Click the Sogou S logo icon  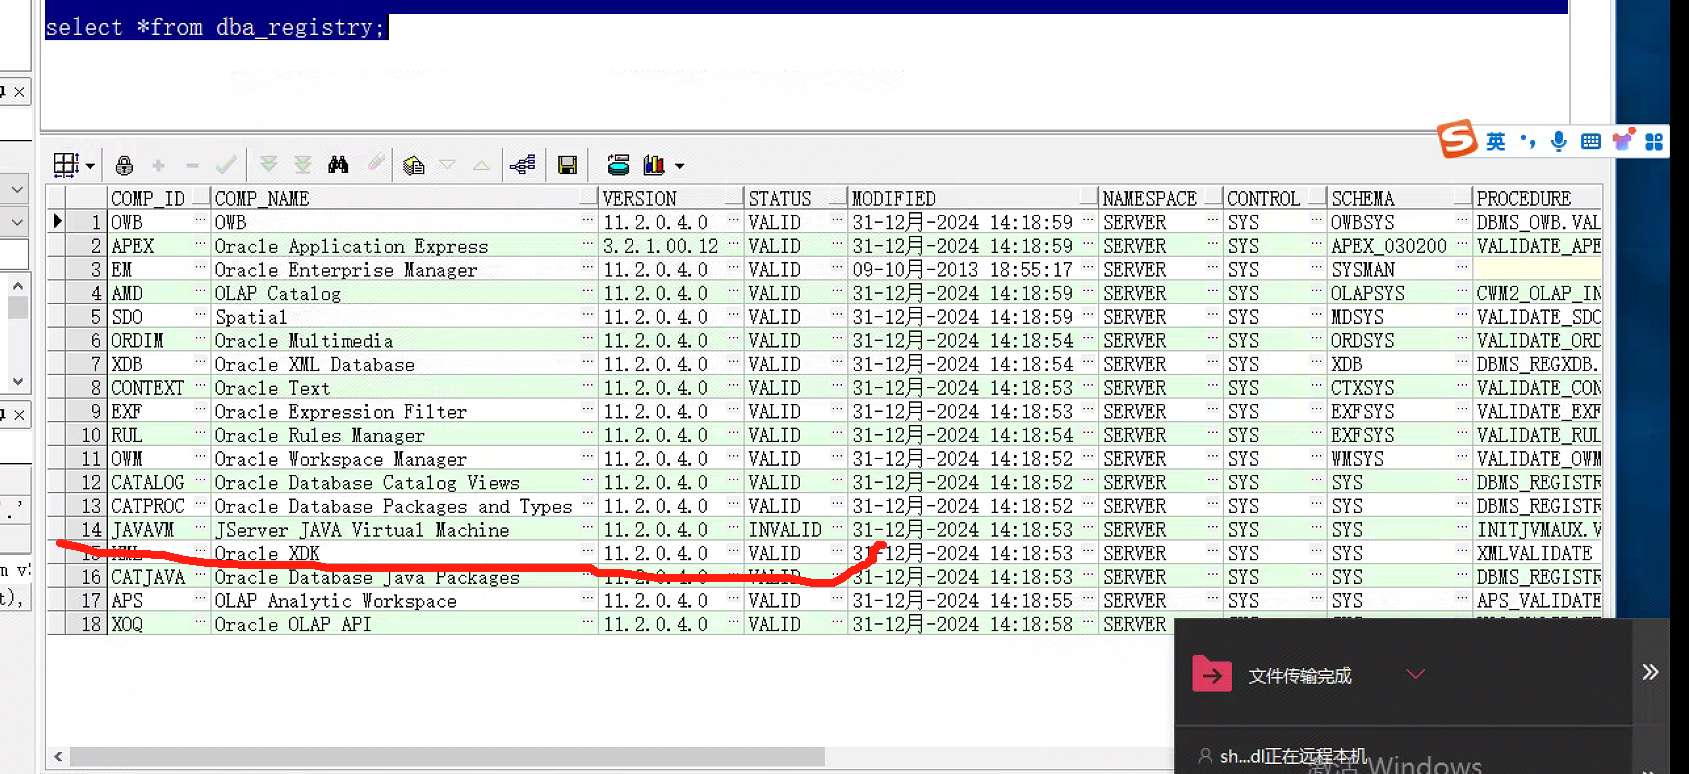tap(1457, 140)
